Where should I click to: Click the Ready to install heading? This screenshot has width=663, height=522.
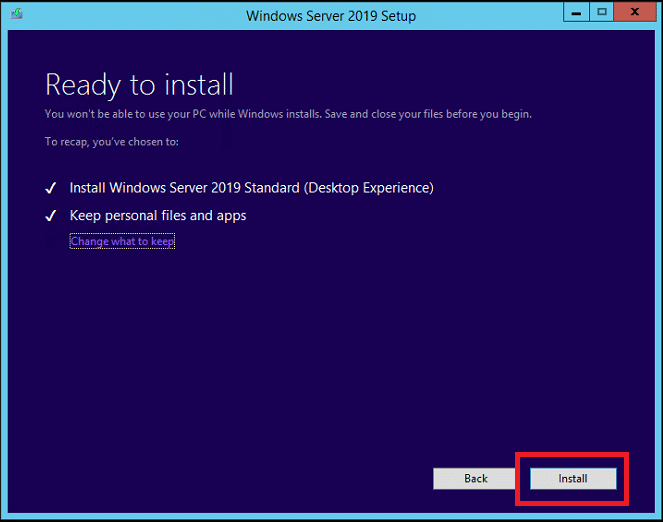click(140, 85)
